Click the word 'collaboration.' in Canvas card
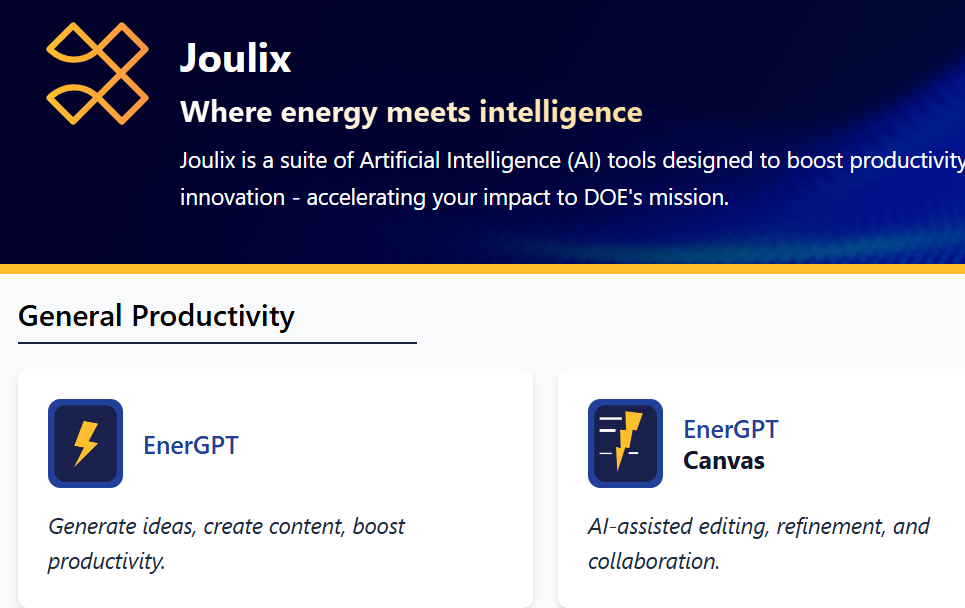The height and width of the screenshot is (608, 965). pyautogui.click(x=653, y=561)
